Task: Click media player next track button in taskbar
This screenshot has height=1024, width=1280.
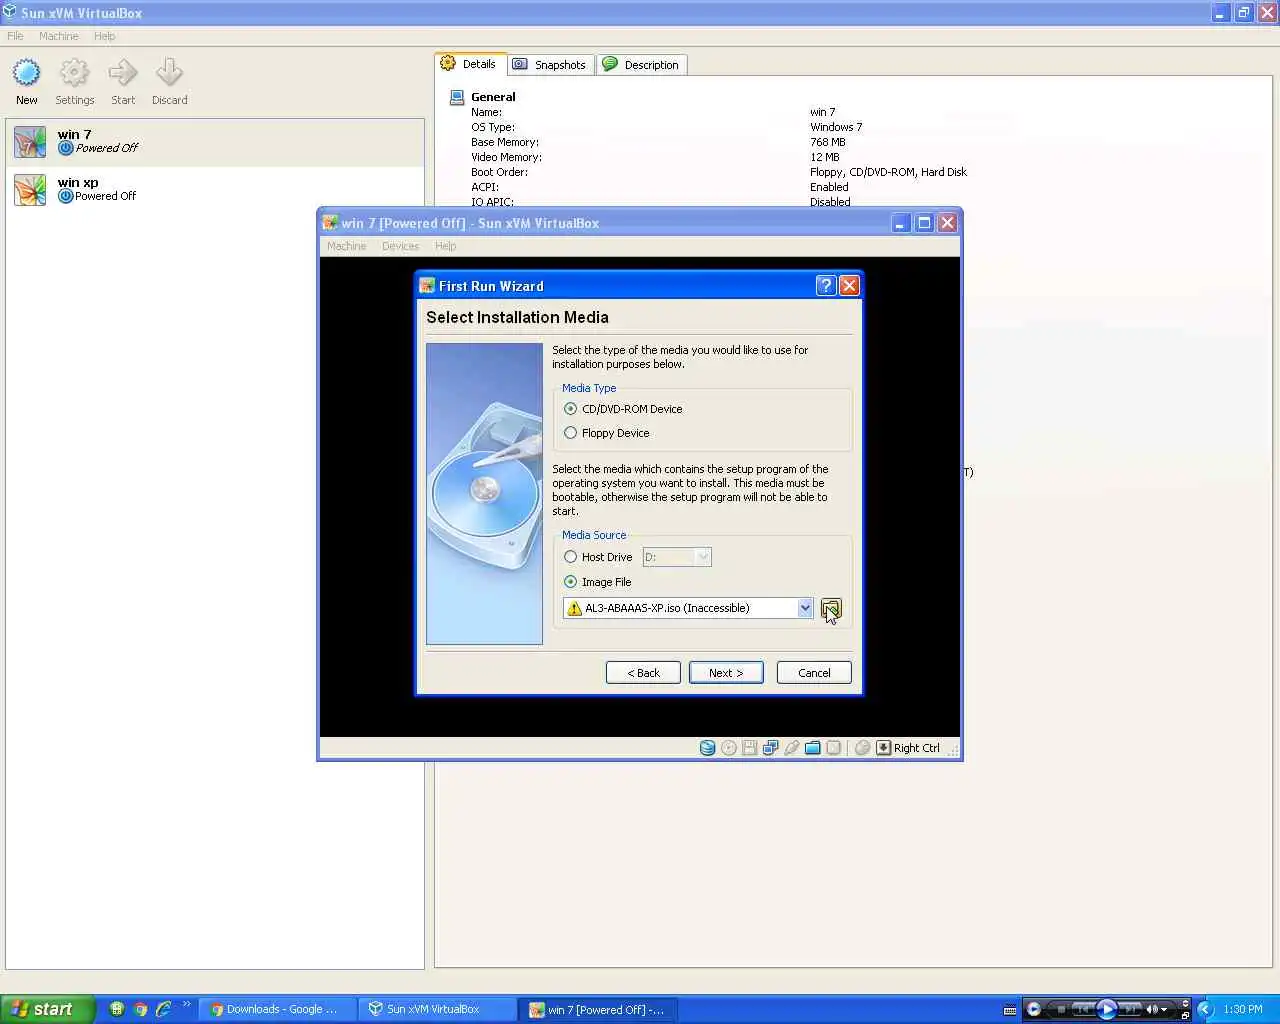Action: click(x=1130, y=1009)
